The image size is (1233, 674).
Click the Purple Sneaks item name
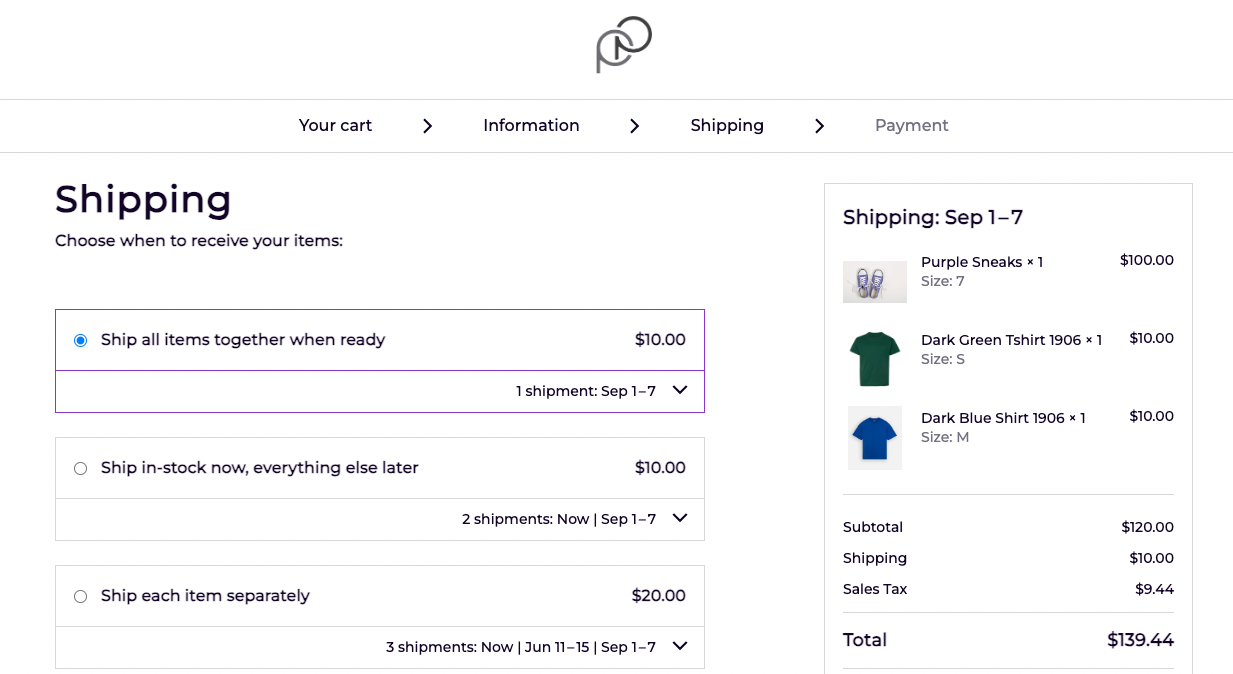[971, 262]
